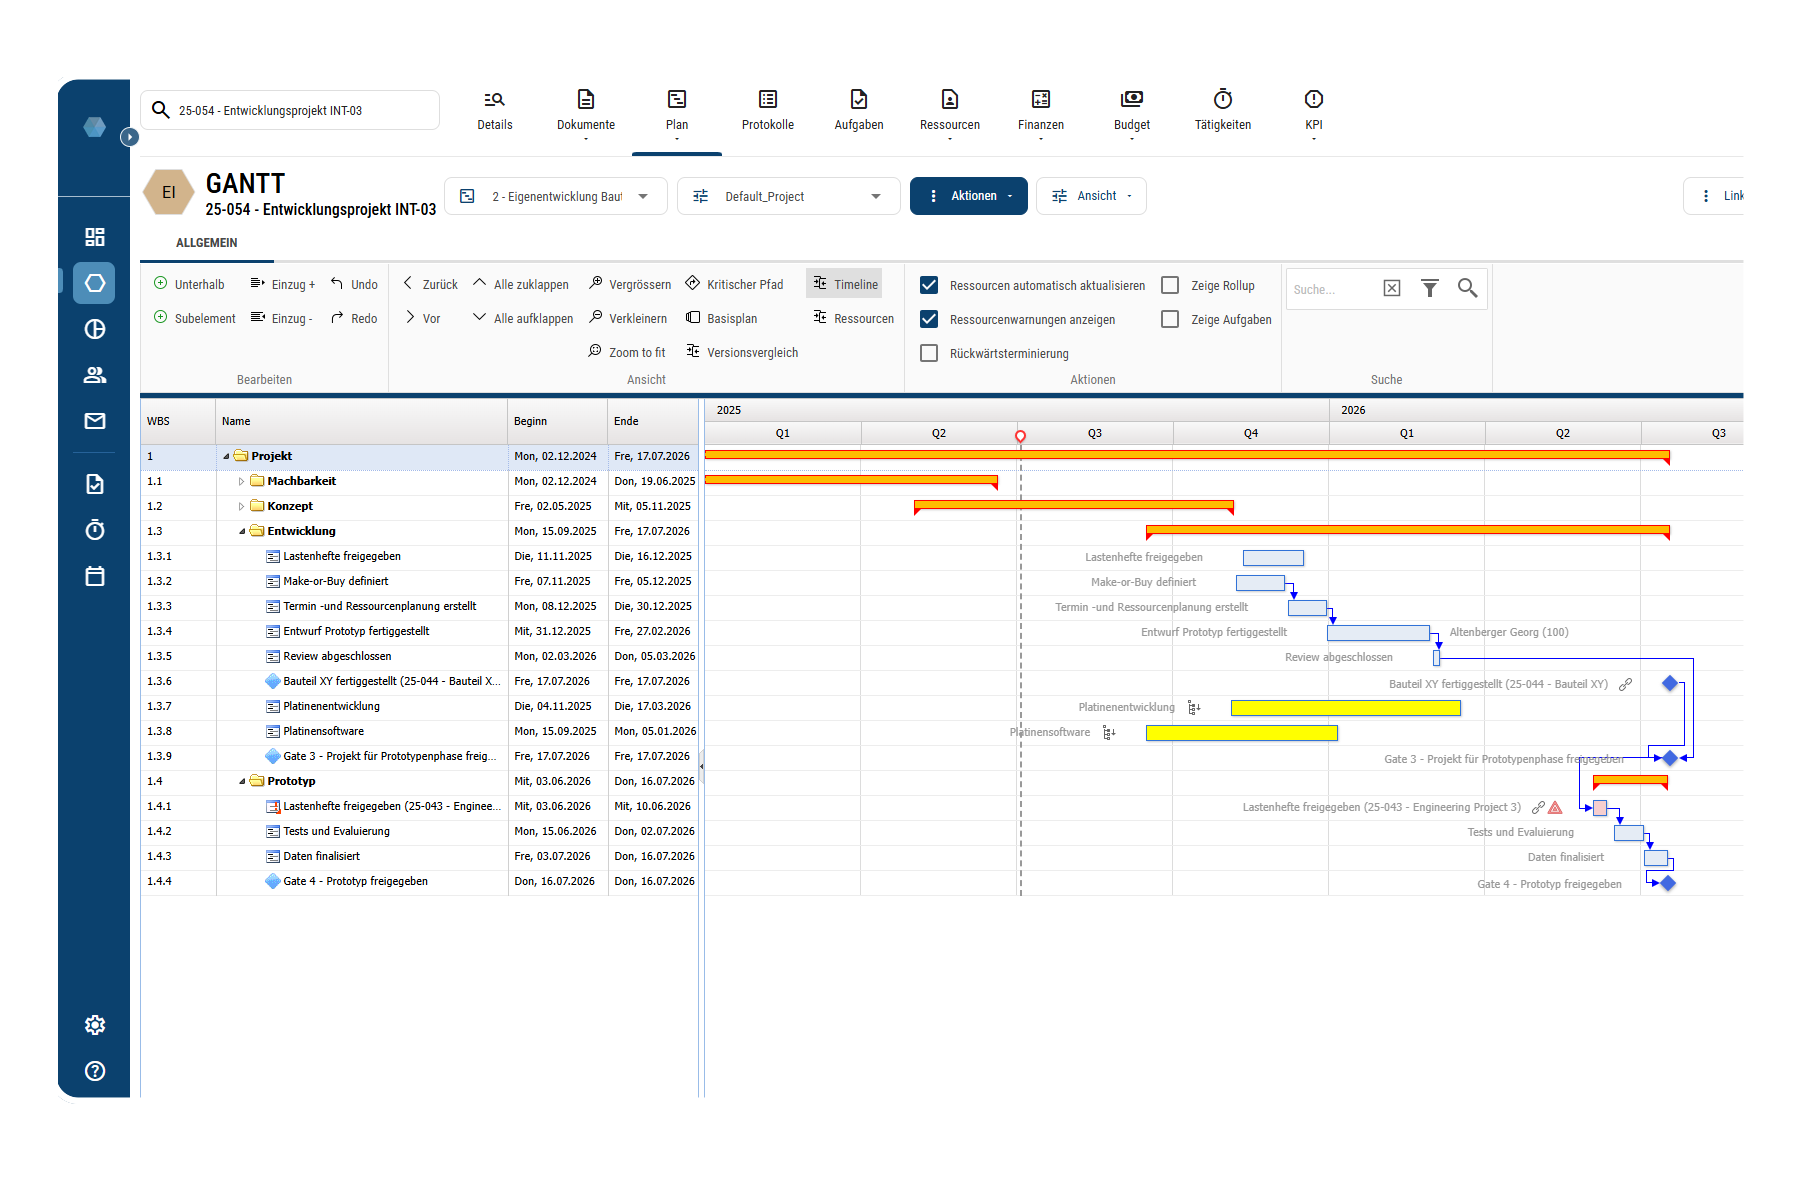Clear the search with the X icon
Screen dimensions: 1800x1183
pyautogui.click(x=1391, y=289)
